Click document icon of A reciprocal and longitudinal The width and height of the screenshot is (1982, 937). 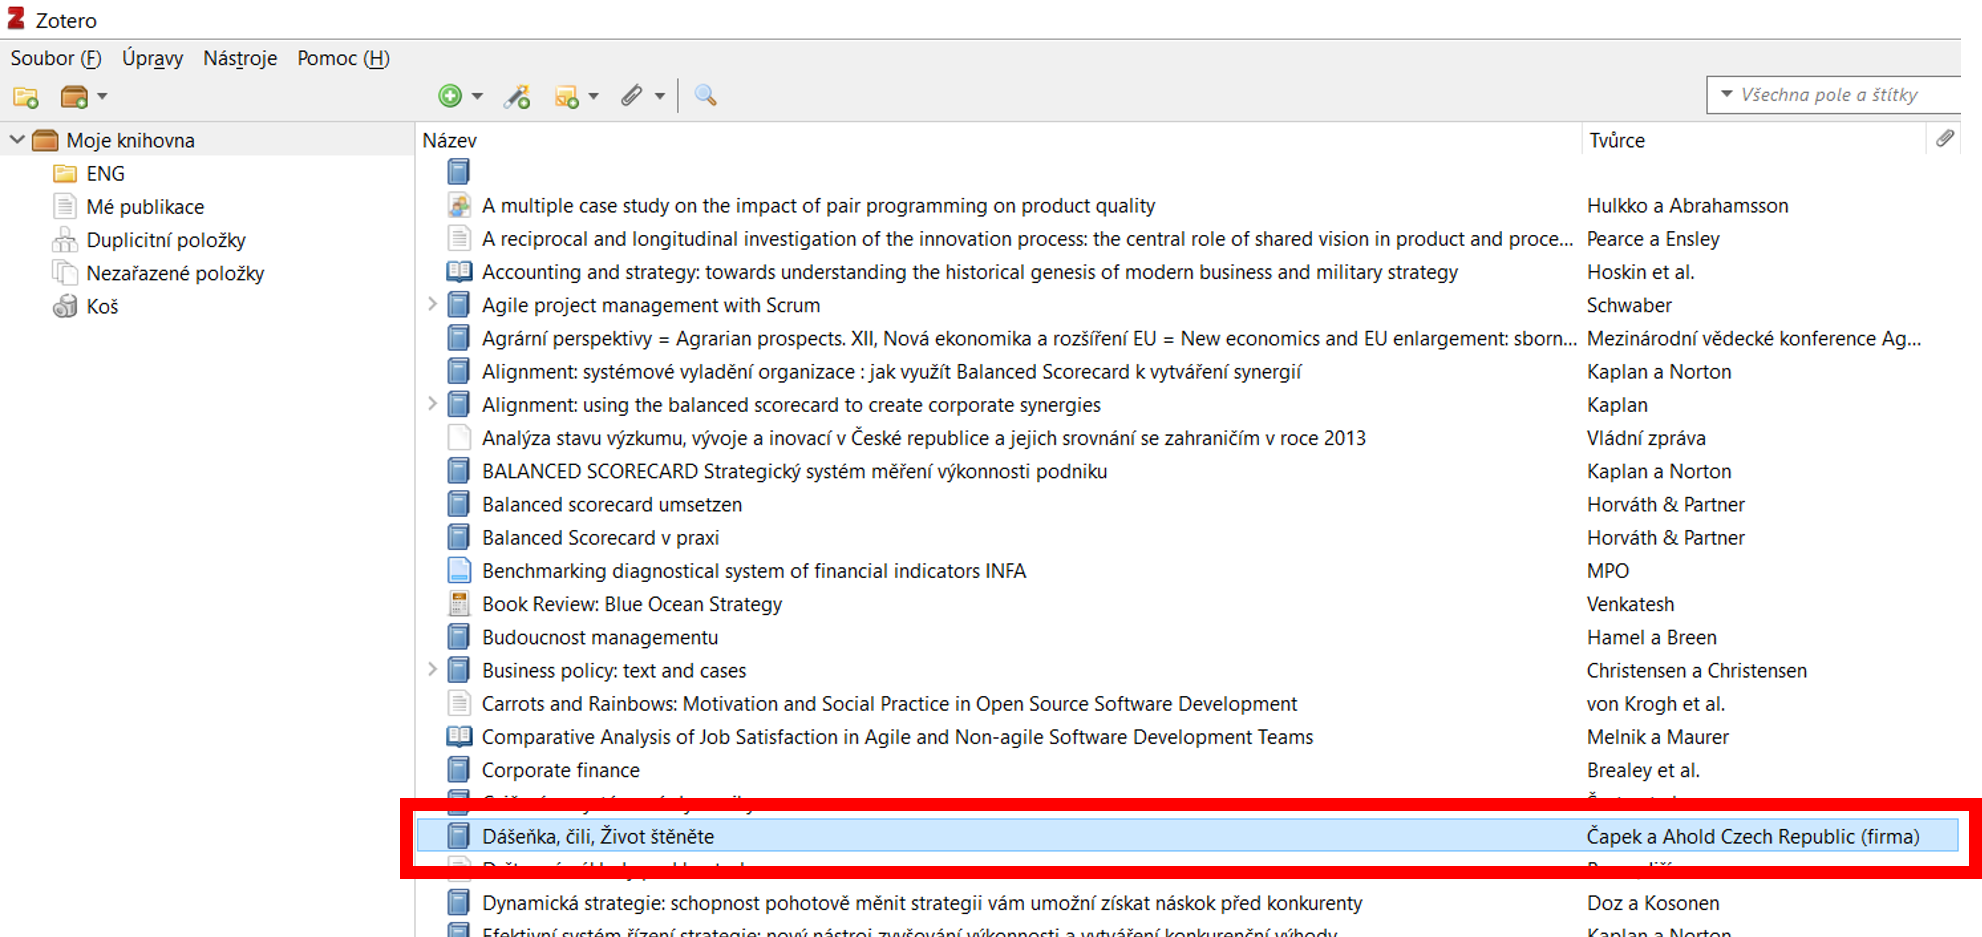[x=458, y=238]
